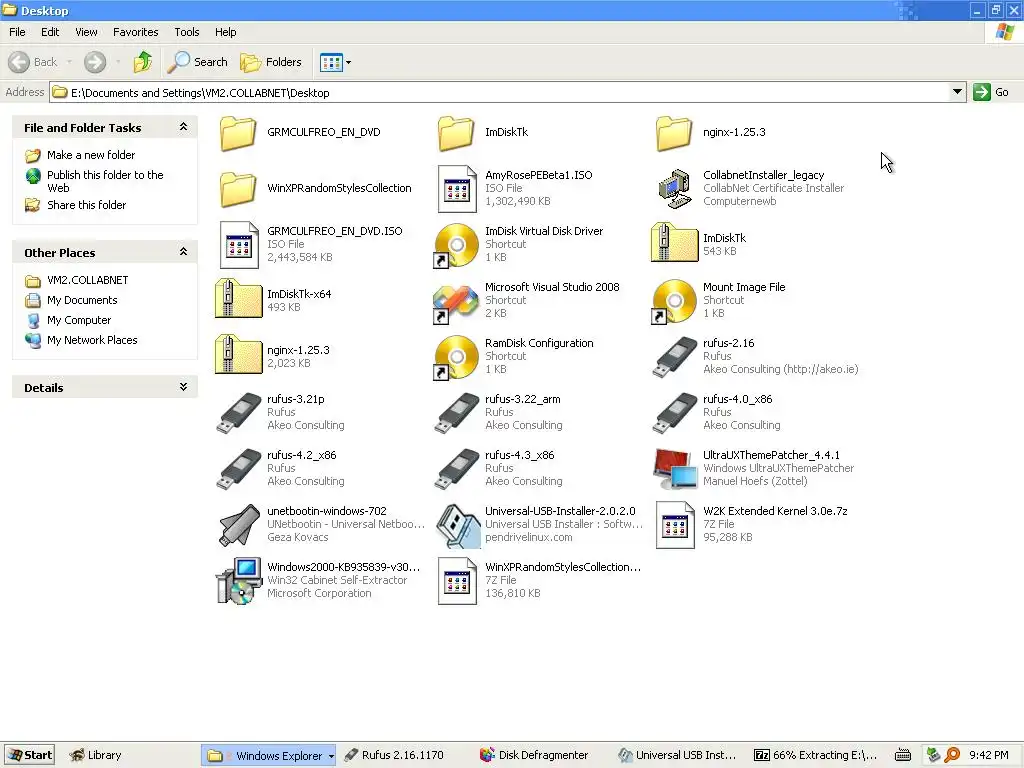The image size is (1024, 768).
Task: Click Make a new folder link
Action: [91, 155]
